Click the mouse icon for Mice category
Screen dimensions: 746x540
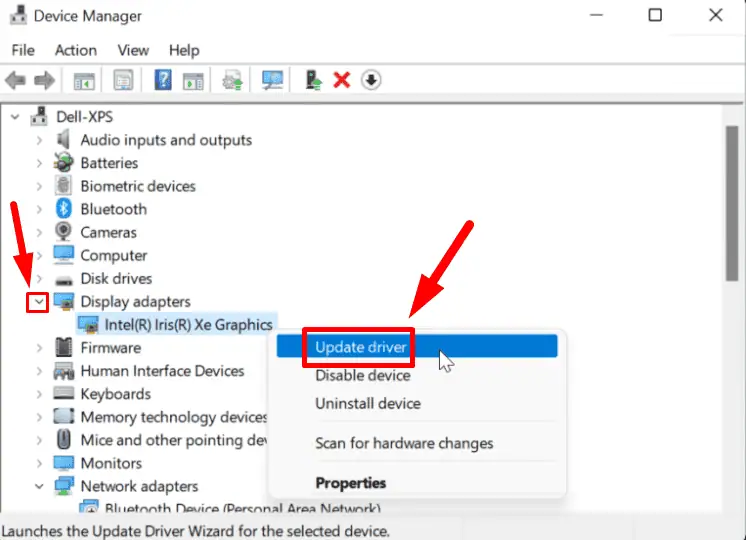(x=63, y=440)
